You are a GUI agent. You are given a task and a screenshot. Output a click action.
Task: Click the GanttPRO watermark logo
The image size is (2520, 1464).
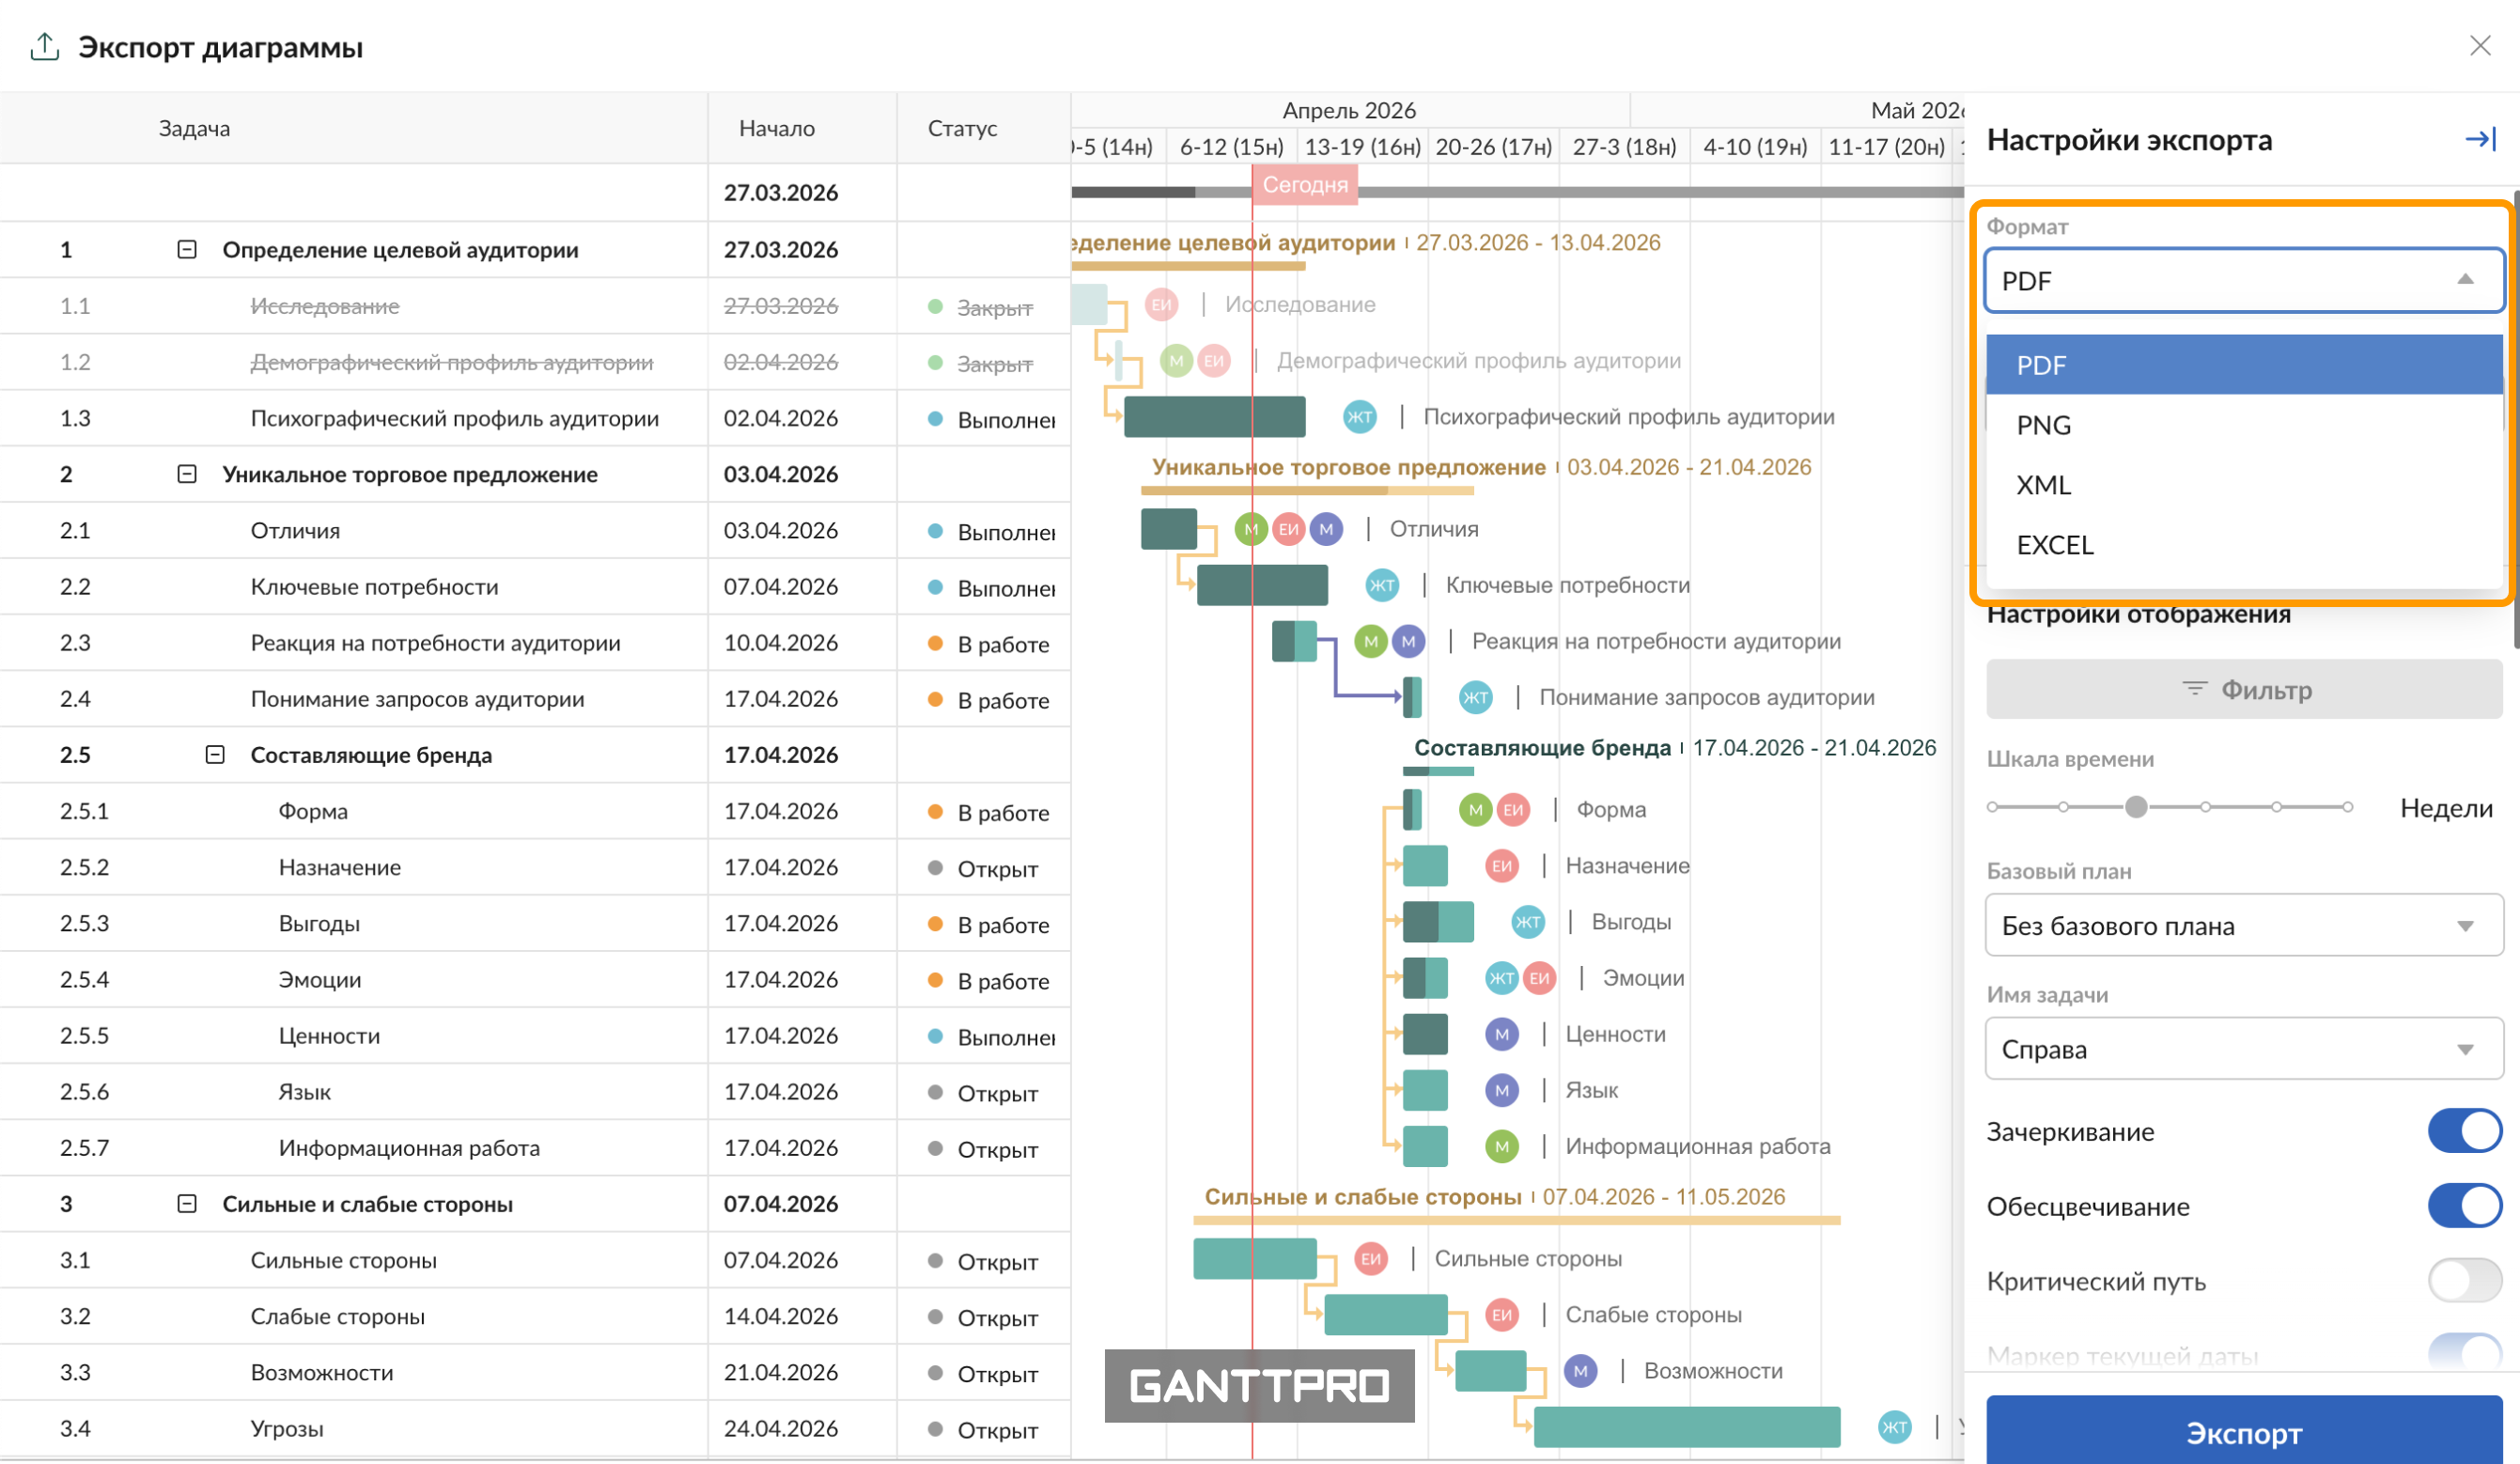(1259, 1386)
